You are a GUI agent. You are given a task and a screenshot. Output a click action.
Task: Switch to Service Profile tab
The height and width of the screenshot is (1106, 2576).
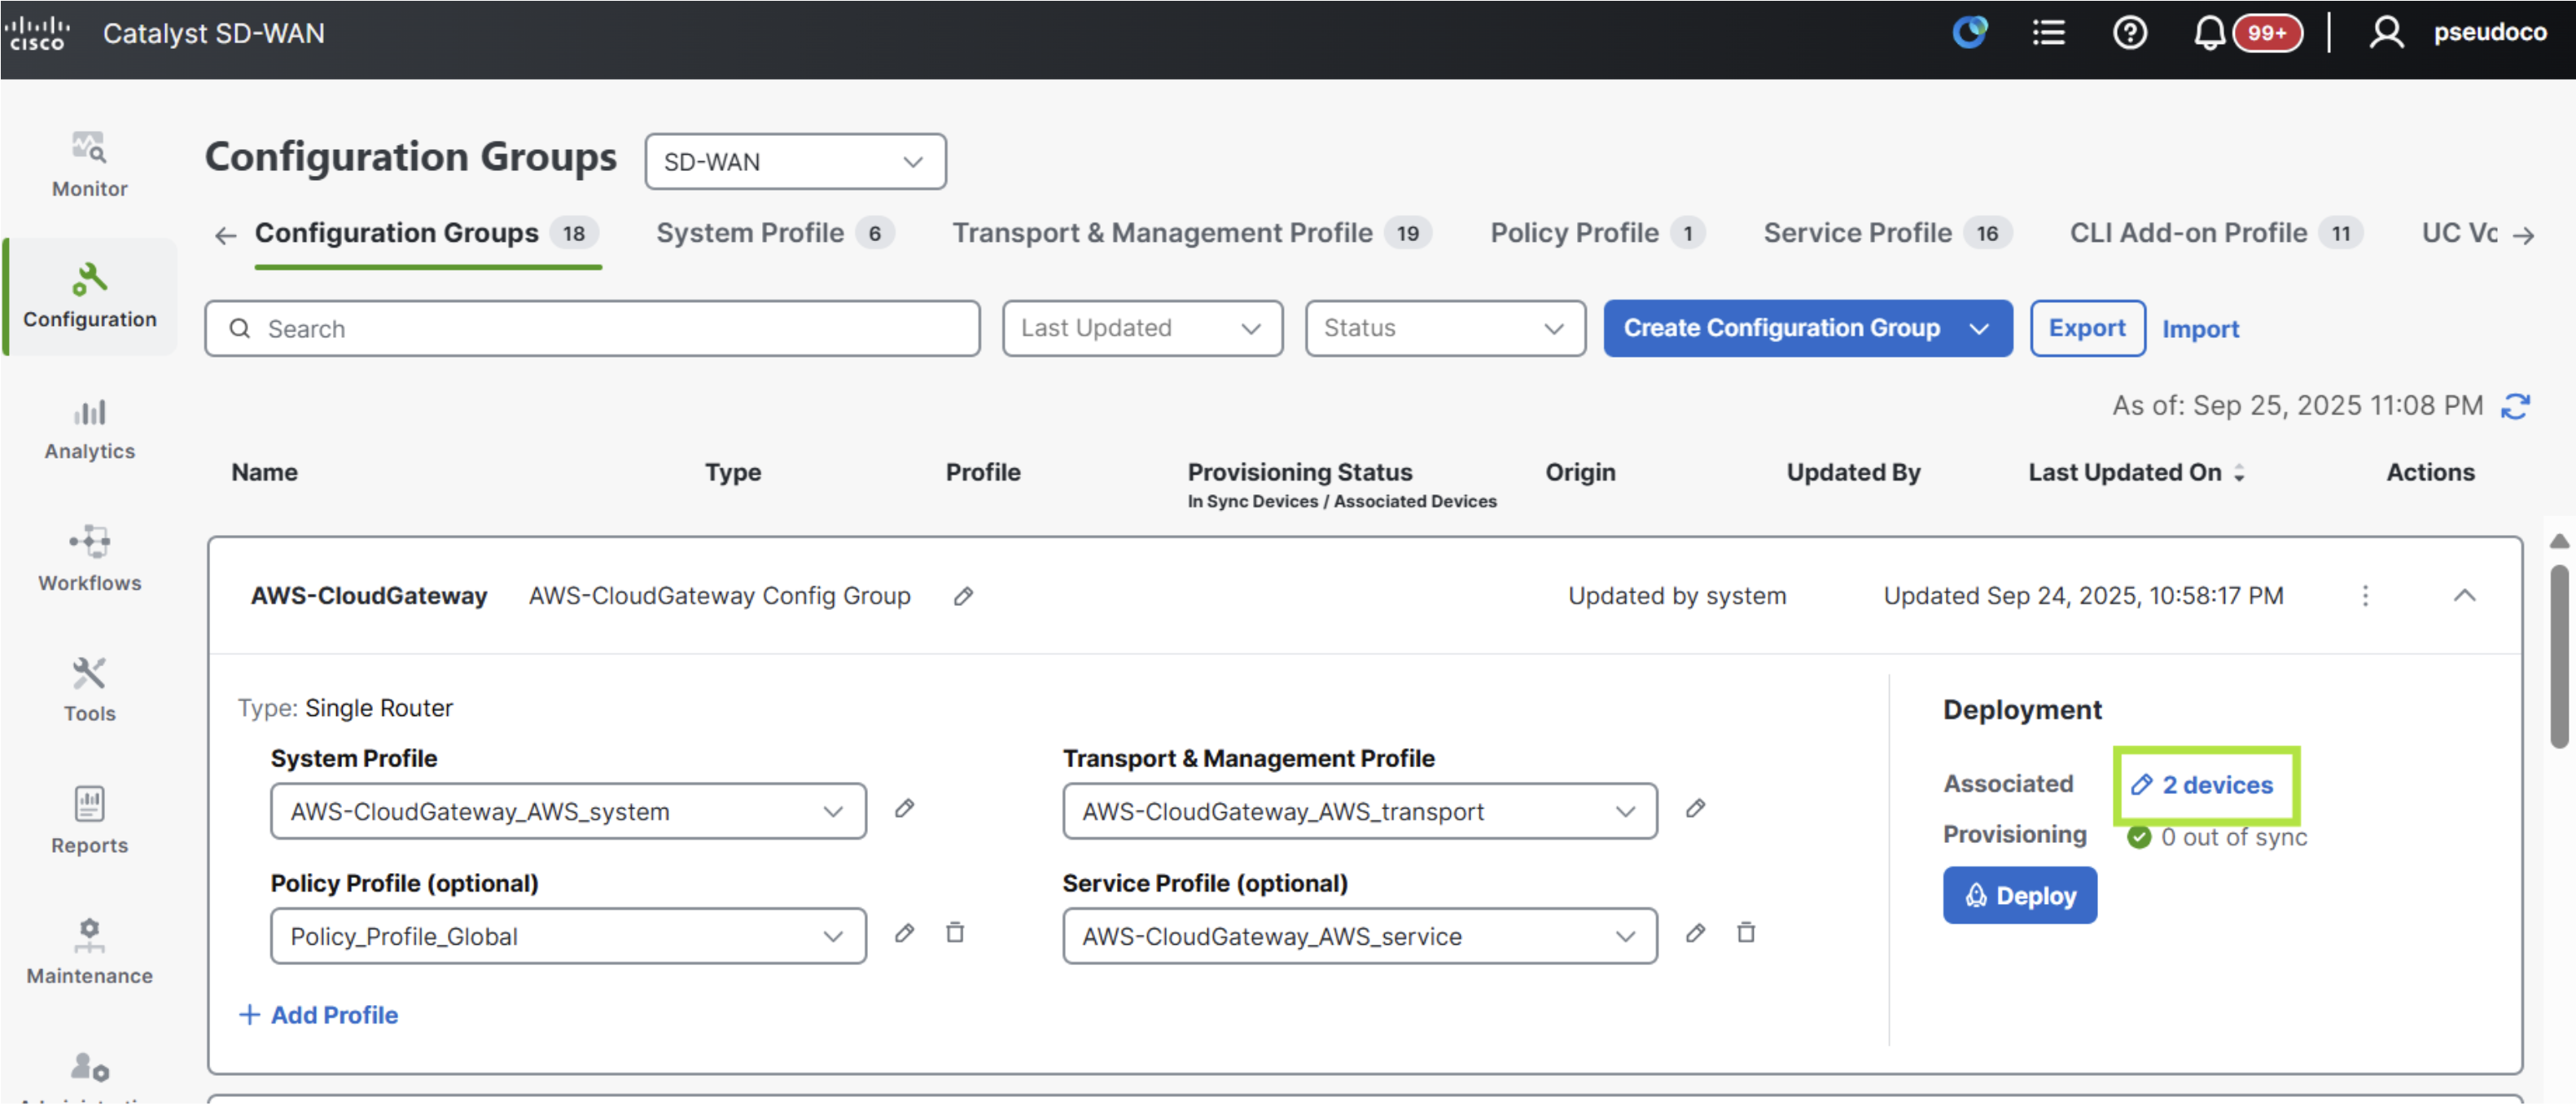(1888, 234)
